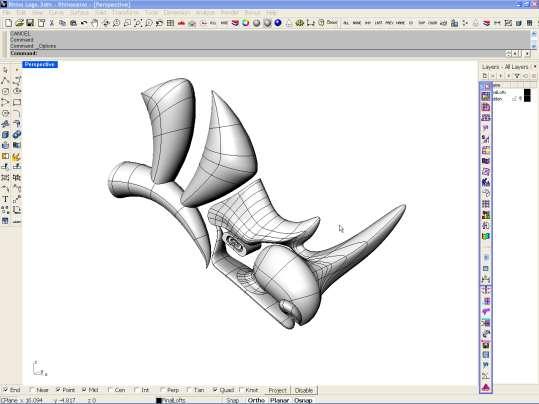Click the Open file folder icon
The image size is (539, 404).
tap(19, 23)
